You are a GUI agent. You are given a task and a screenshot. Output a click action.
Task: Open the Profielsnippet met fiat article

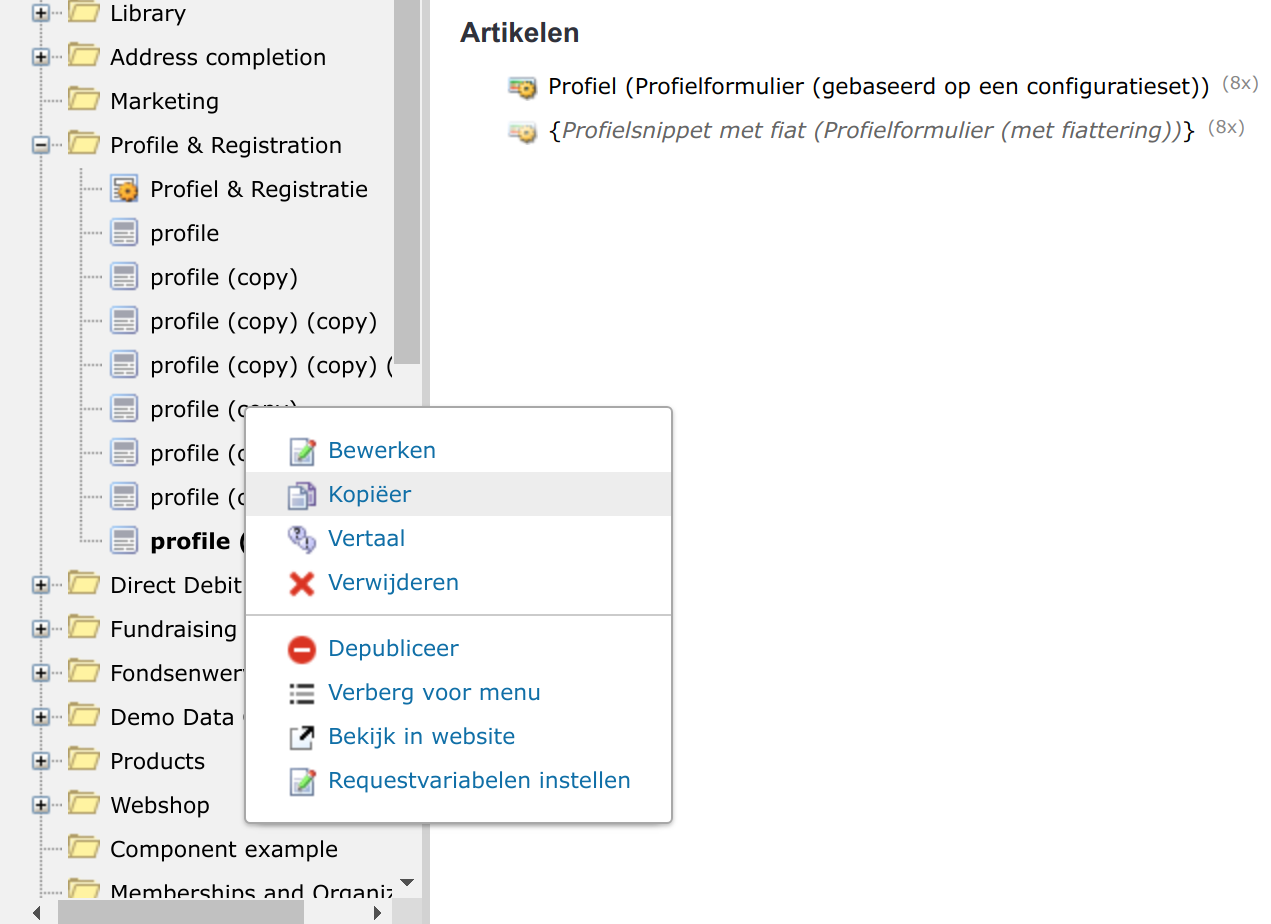click(872, 130)
